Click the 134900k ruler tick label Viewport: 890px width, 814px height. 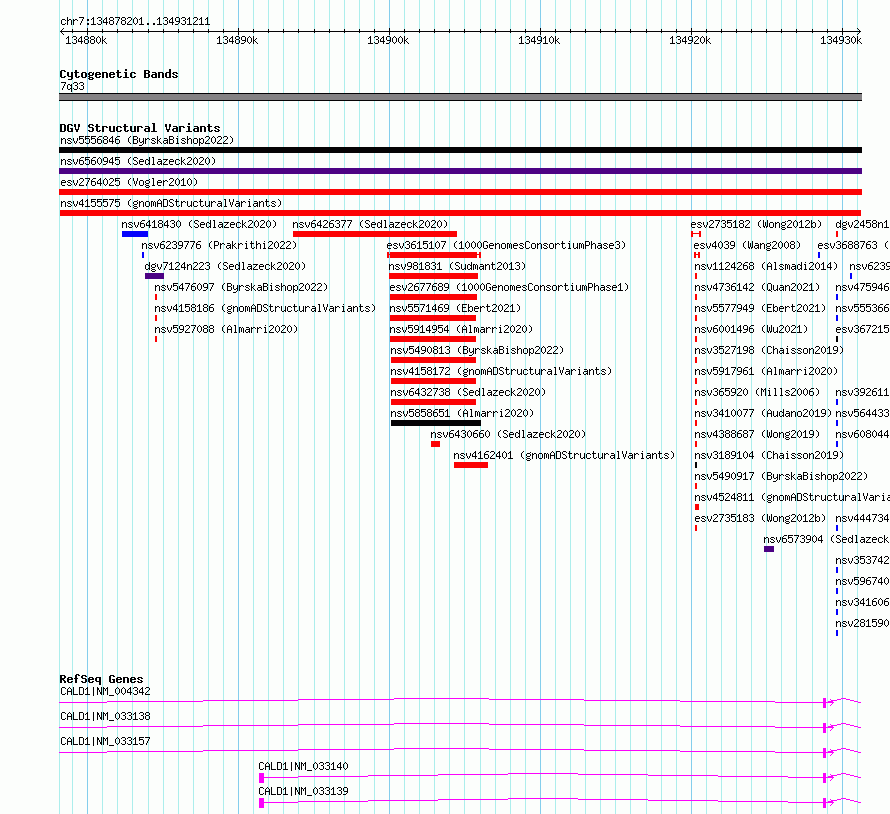click(x=388, y=40)
